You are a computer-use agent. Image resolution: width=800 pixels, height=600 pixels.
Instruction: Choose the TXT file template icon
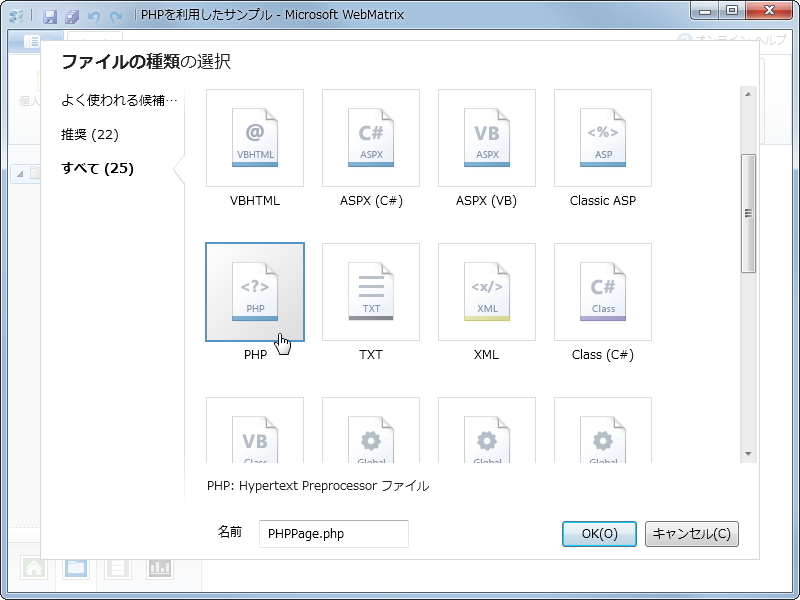371,290
